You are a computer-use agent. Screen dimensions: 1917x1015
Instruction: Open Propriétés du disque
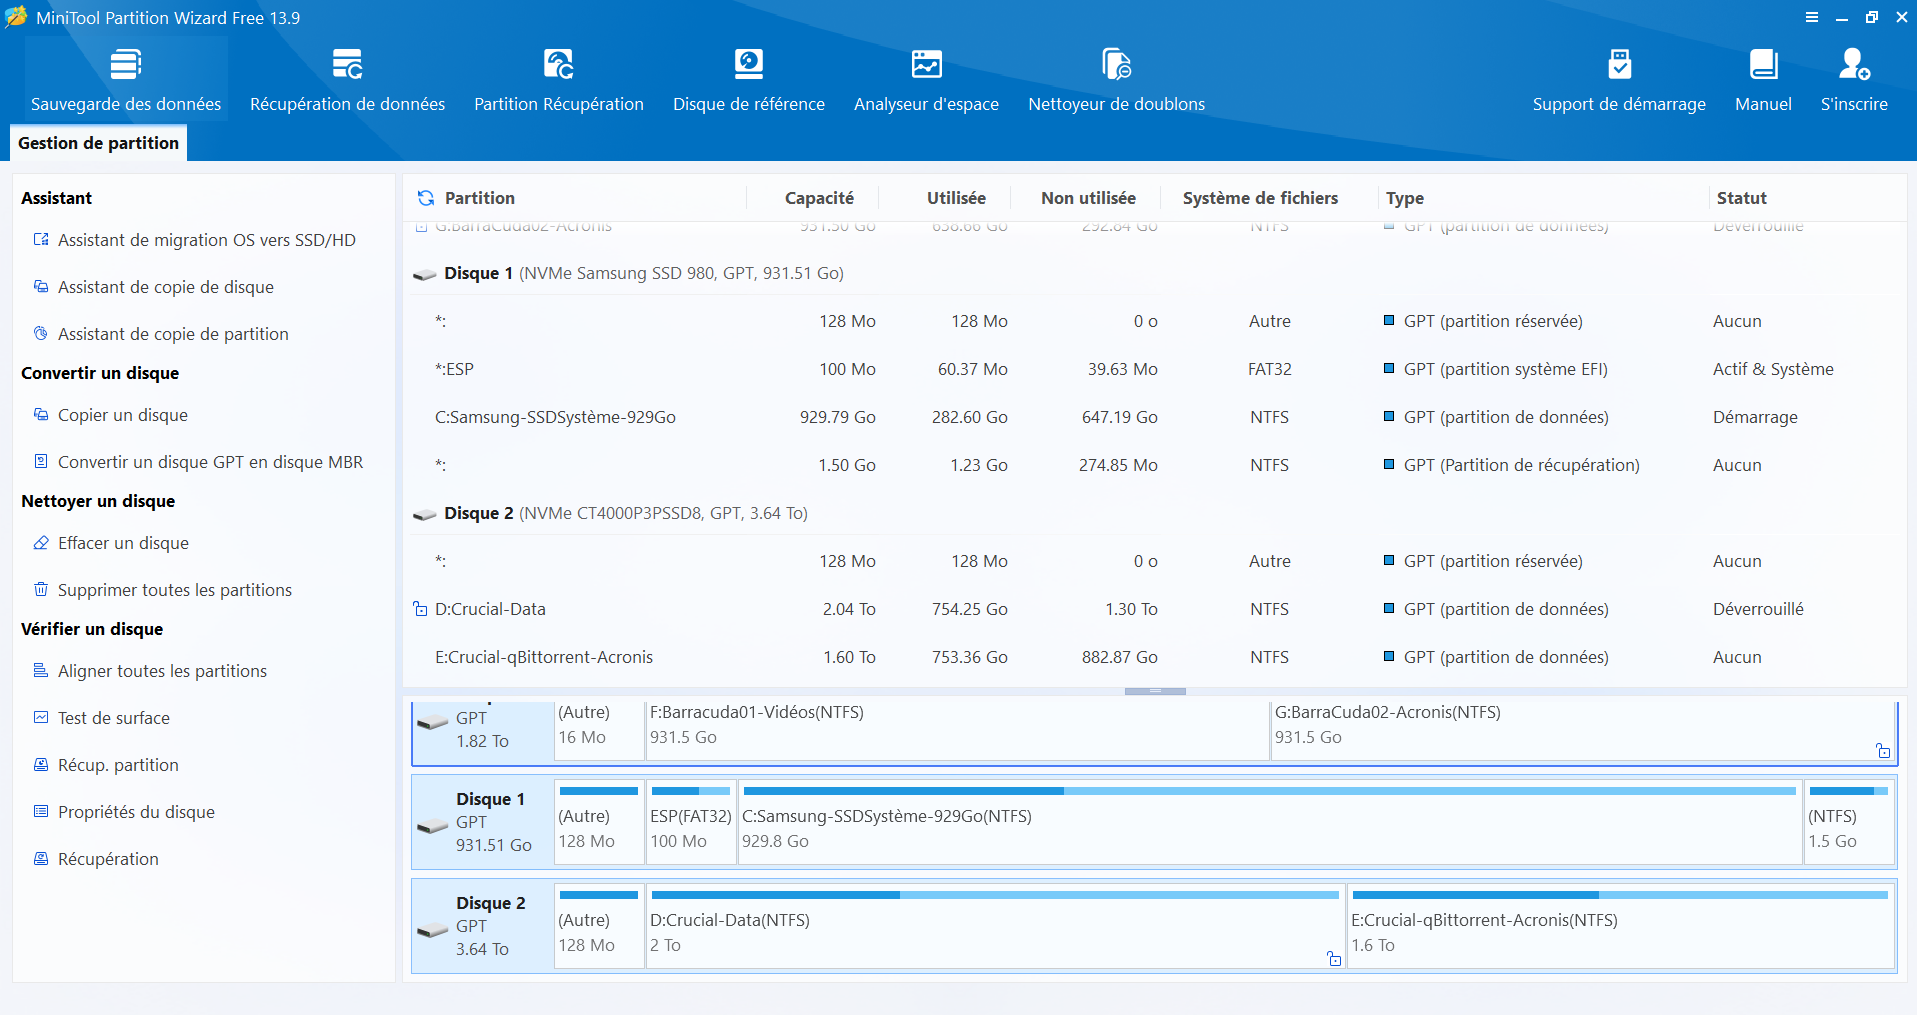125,812
